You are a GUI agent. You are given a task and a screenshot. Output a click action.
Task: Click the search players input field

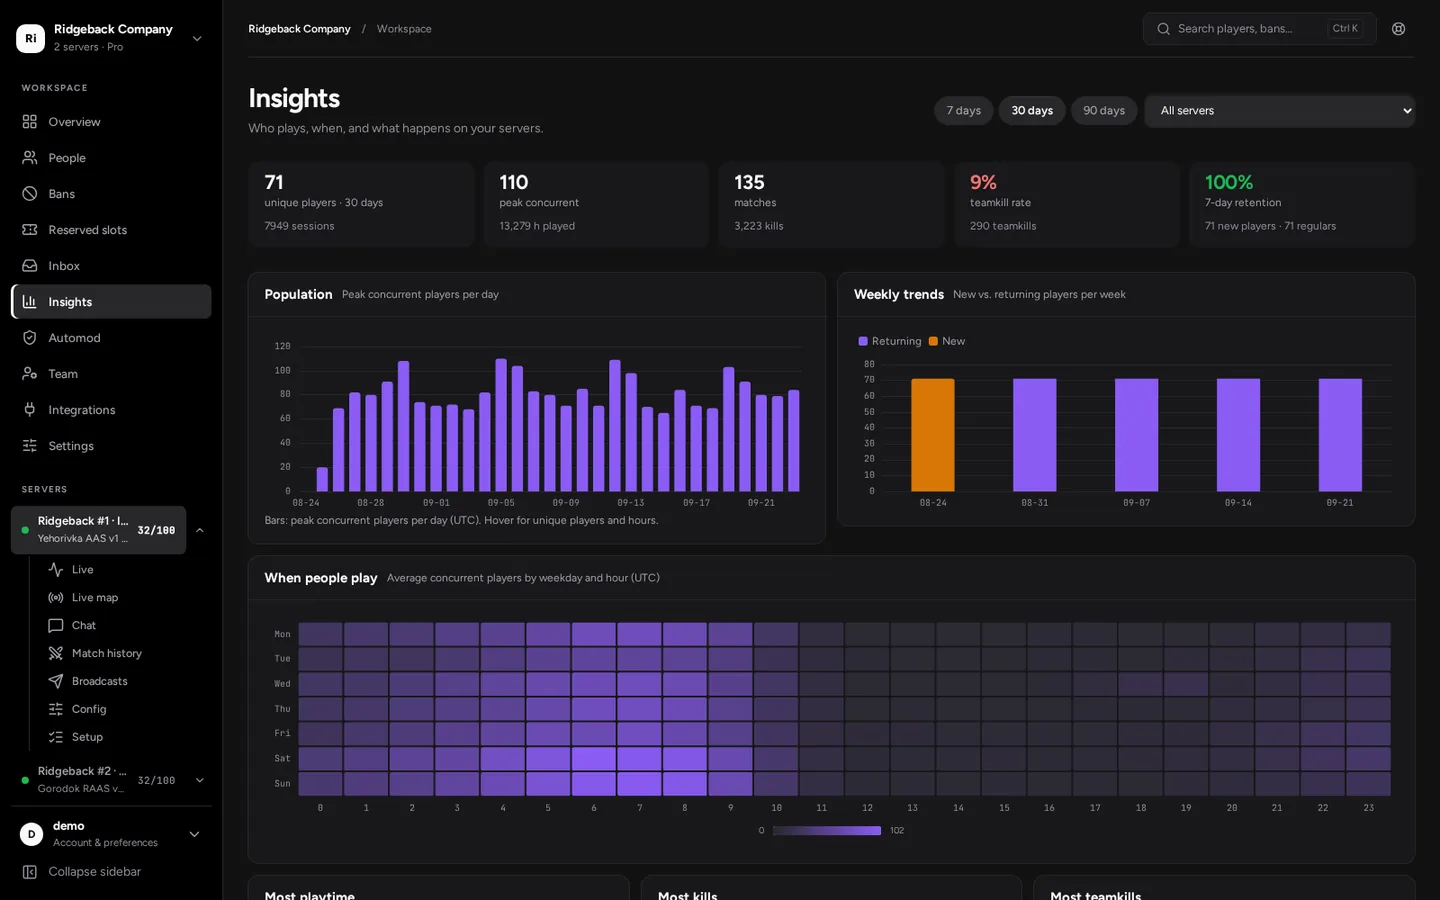(1260, 29)
